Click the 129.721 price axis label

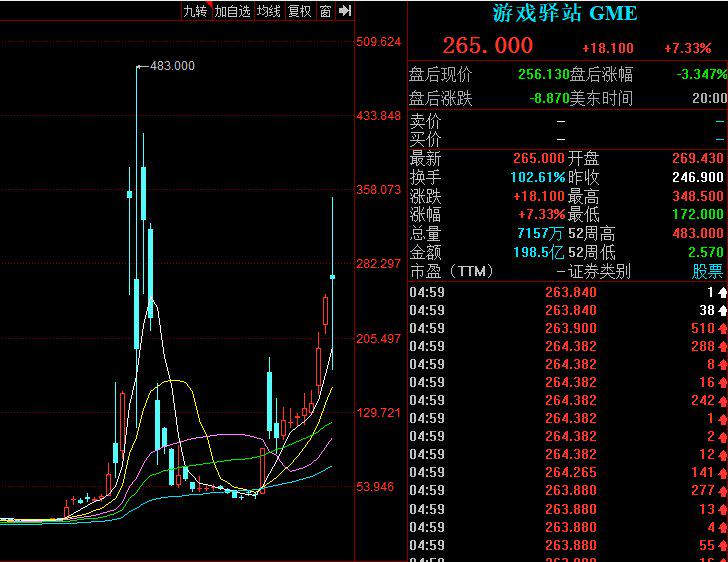point(378,412)
